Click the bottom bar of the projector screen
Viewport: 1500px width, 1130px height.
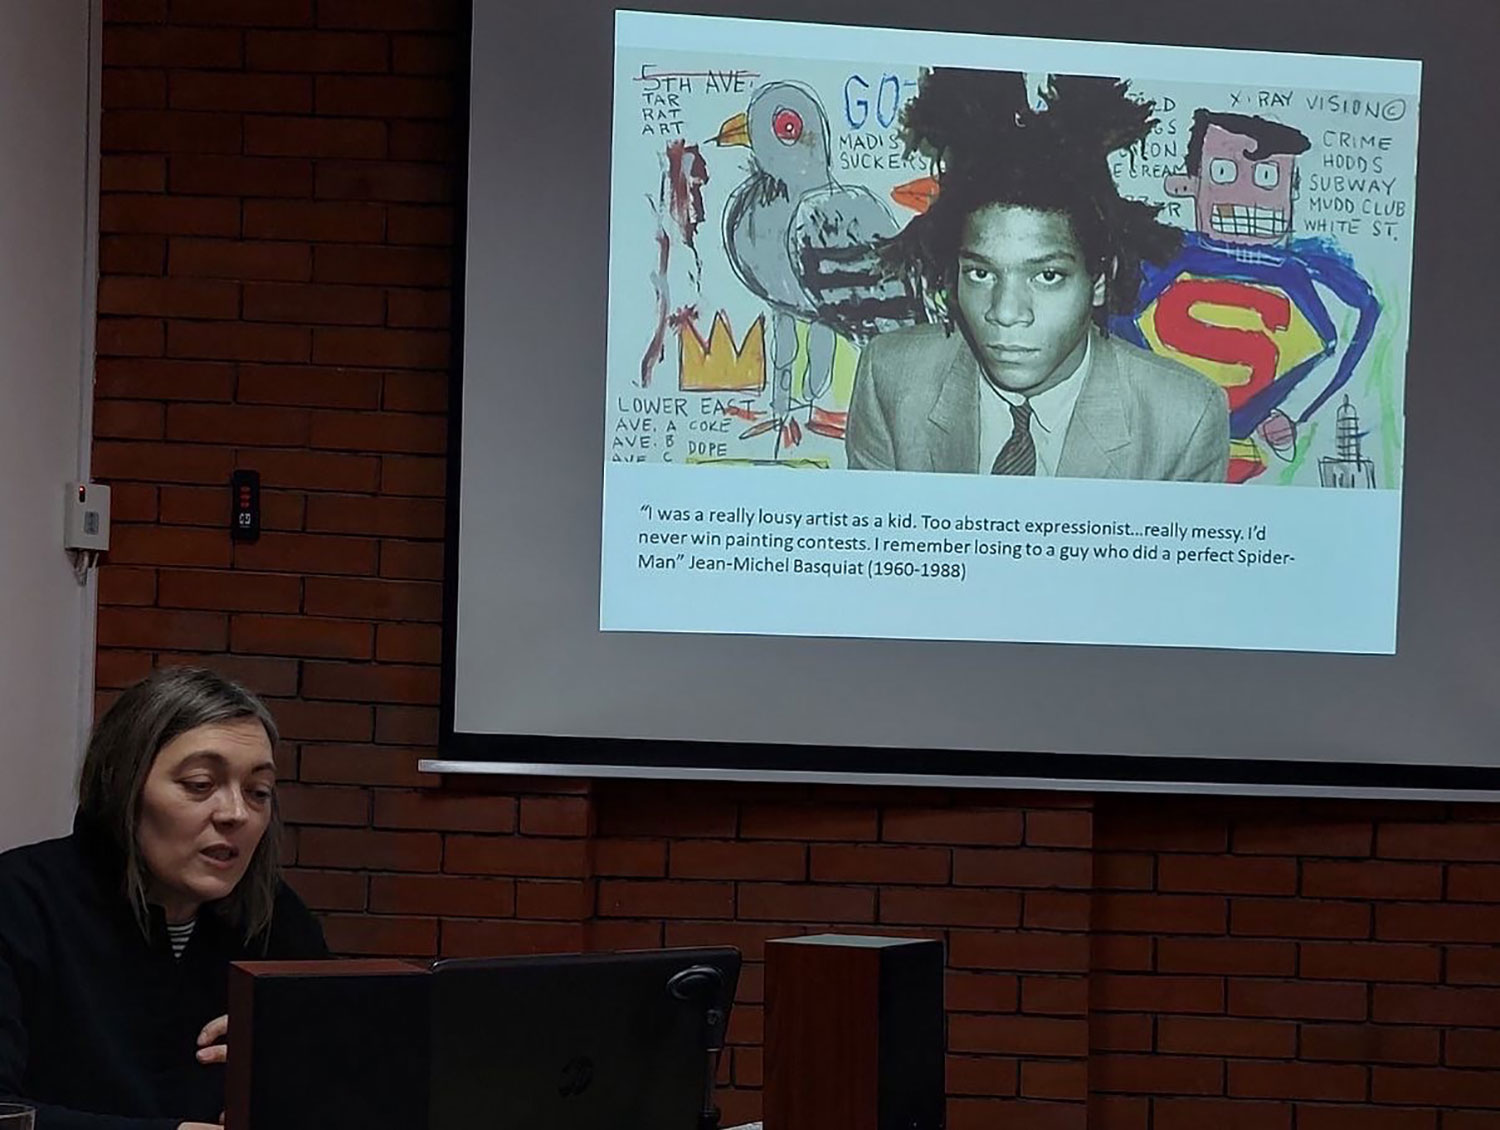[958, 775]
